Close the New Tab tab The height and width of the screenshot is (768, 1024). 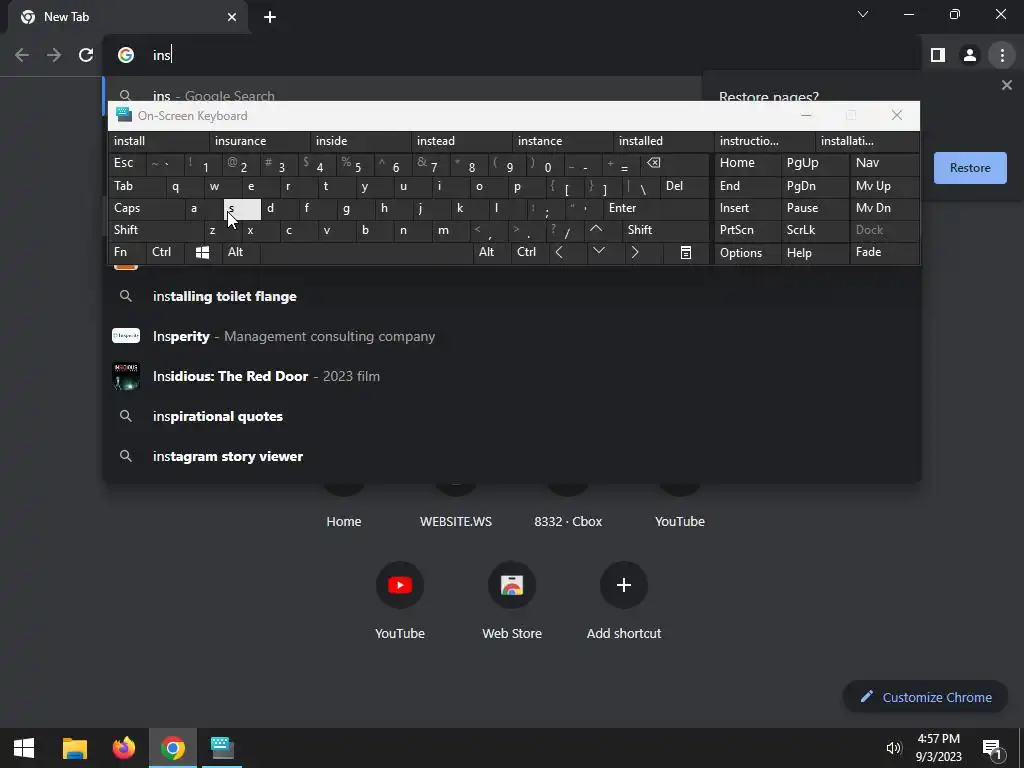pyautogui.click(x=232, y=17)
